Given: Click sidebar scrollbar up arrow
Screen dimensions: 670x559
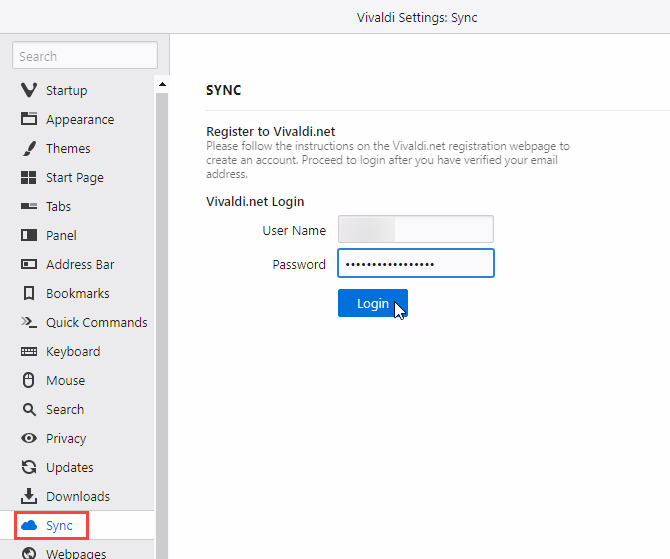Looking at the screenshot, I should click(x=162, y=84).
